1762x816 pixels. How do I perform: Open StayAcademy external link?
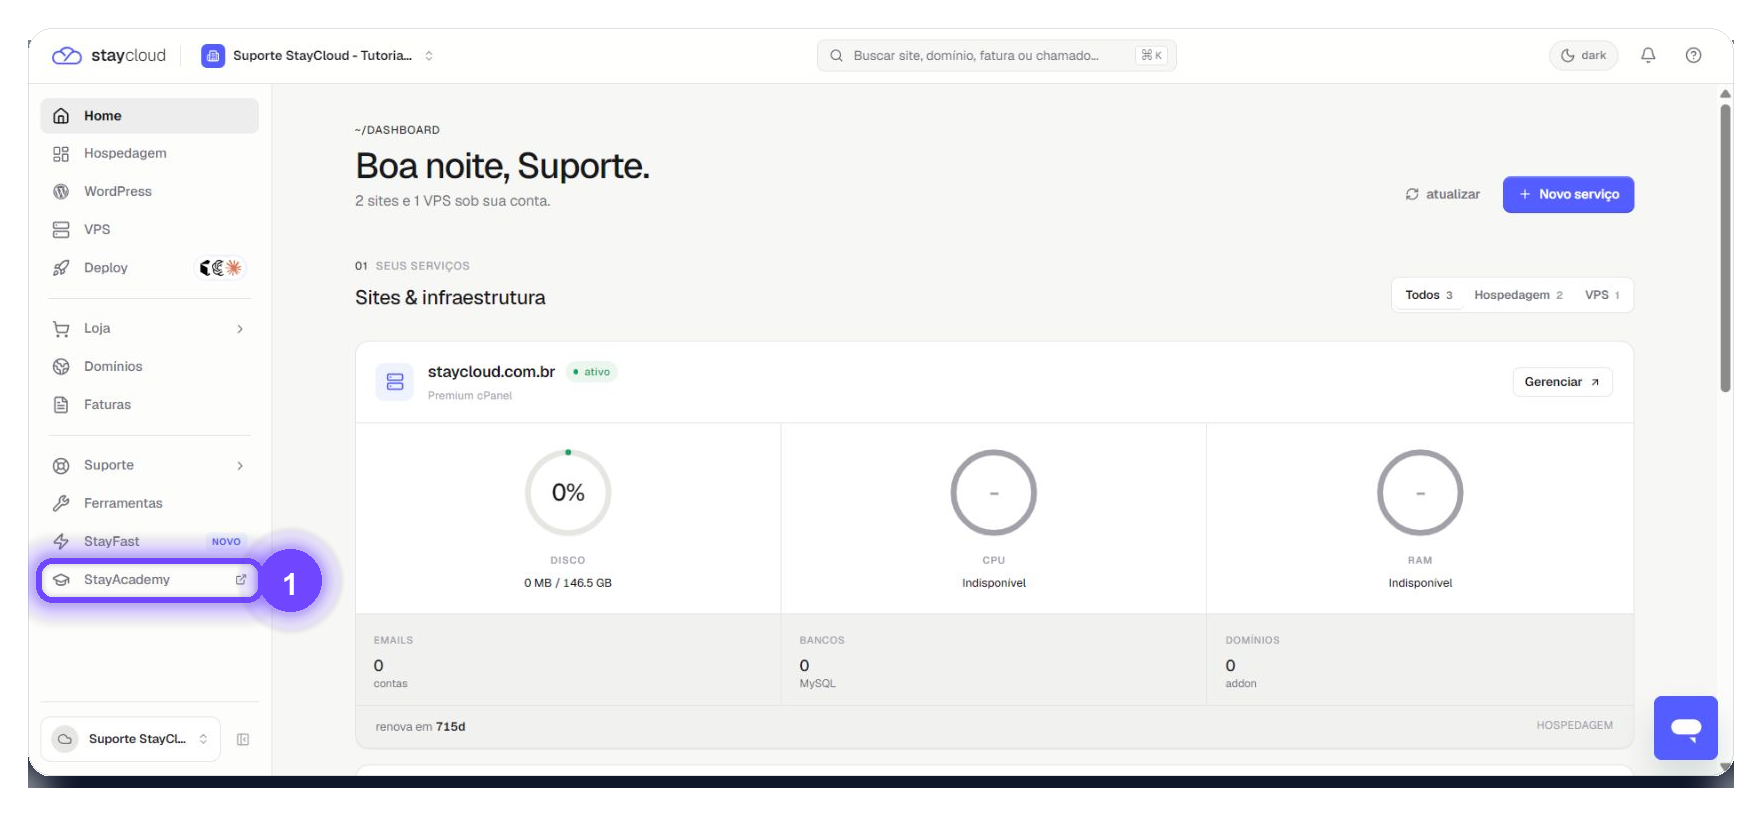tap(149, 580)
